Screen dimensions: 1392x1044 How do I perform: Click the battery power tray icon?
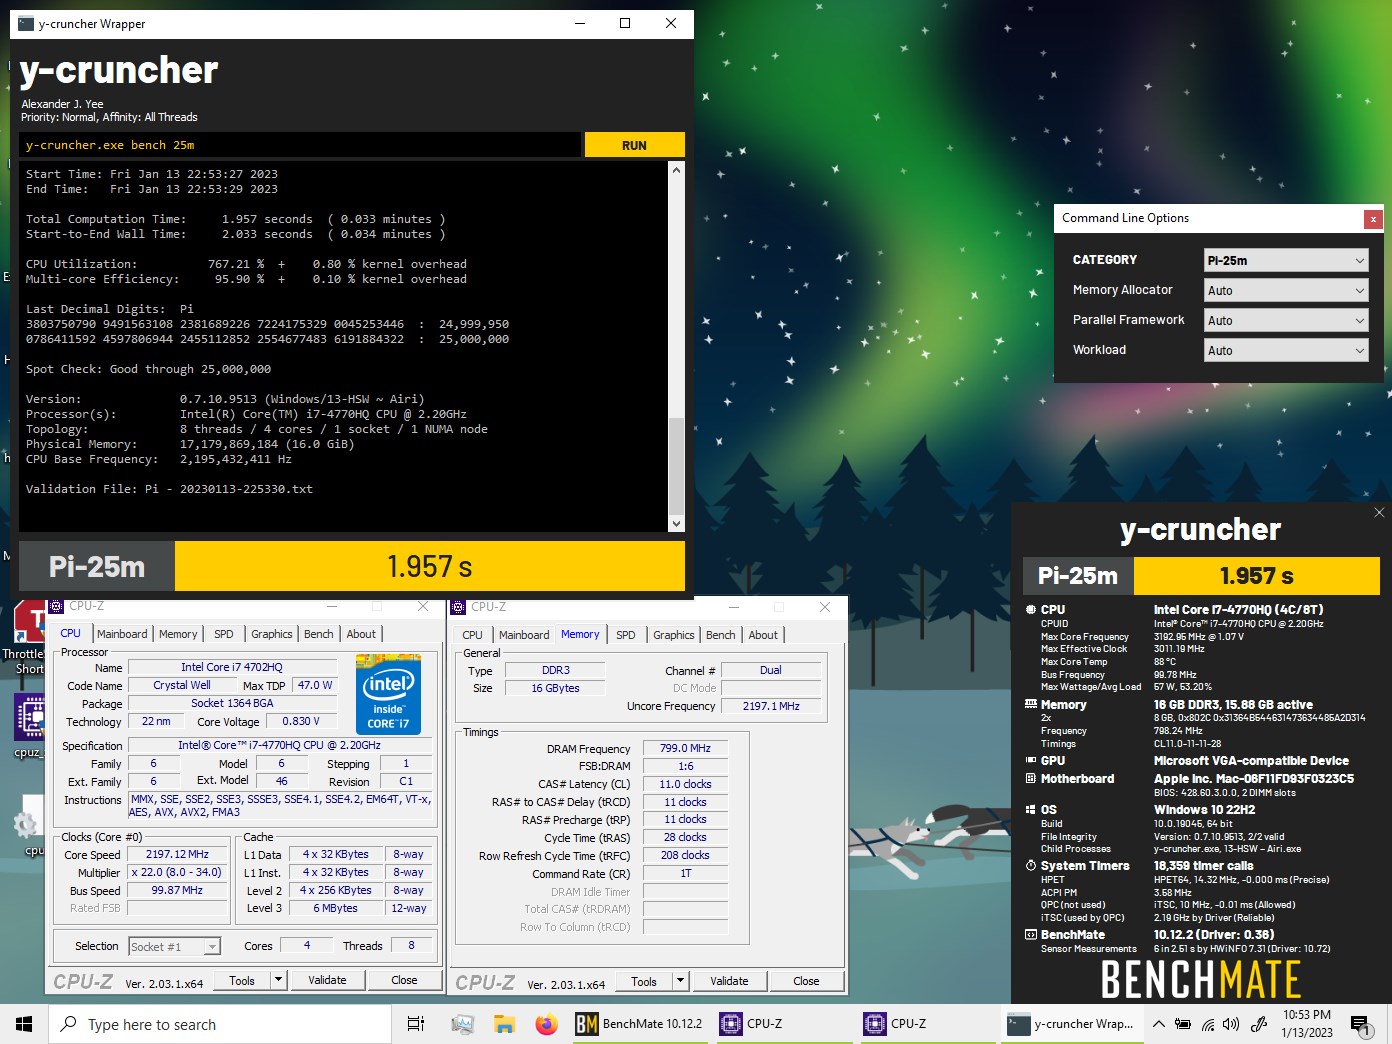(x=1183, y=1024)
